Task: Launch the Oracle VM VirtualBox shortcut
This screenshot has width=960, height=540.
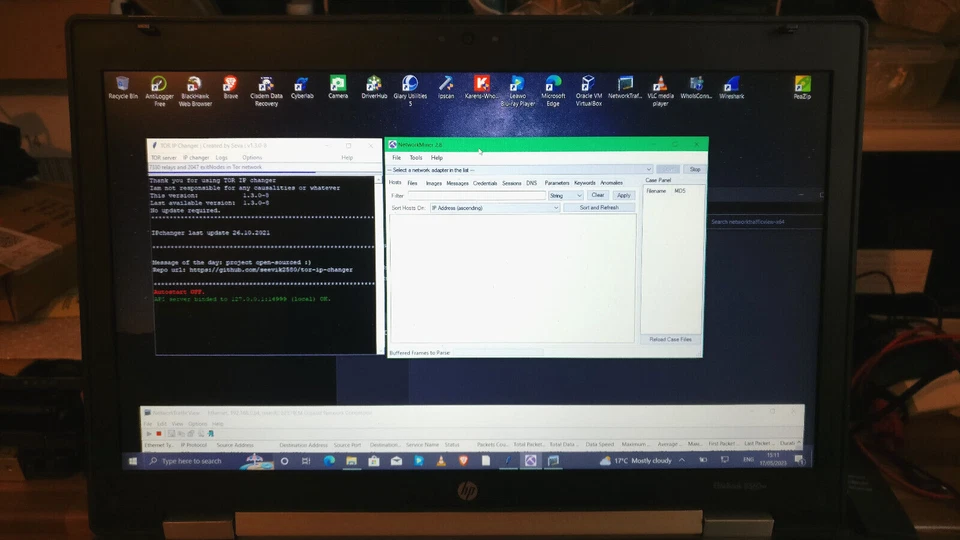Action: tap(588, 91)
